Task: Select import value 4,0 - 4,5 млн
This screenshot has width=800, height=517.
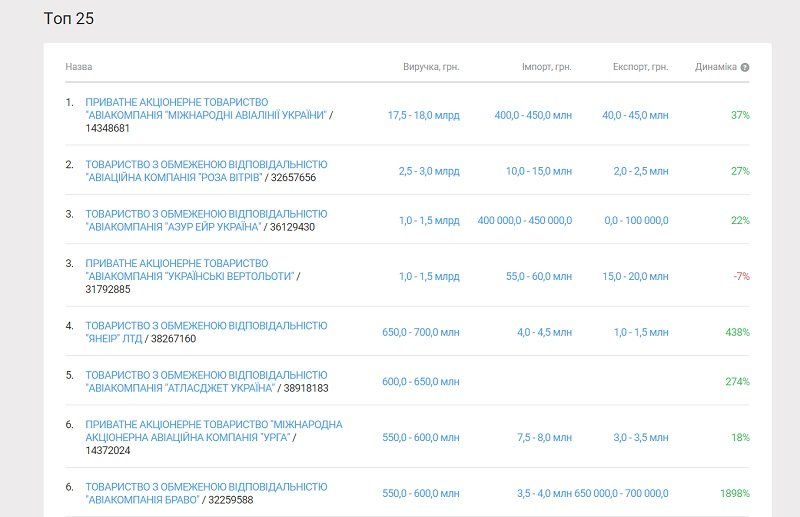Action: click(544, 332)
